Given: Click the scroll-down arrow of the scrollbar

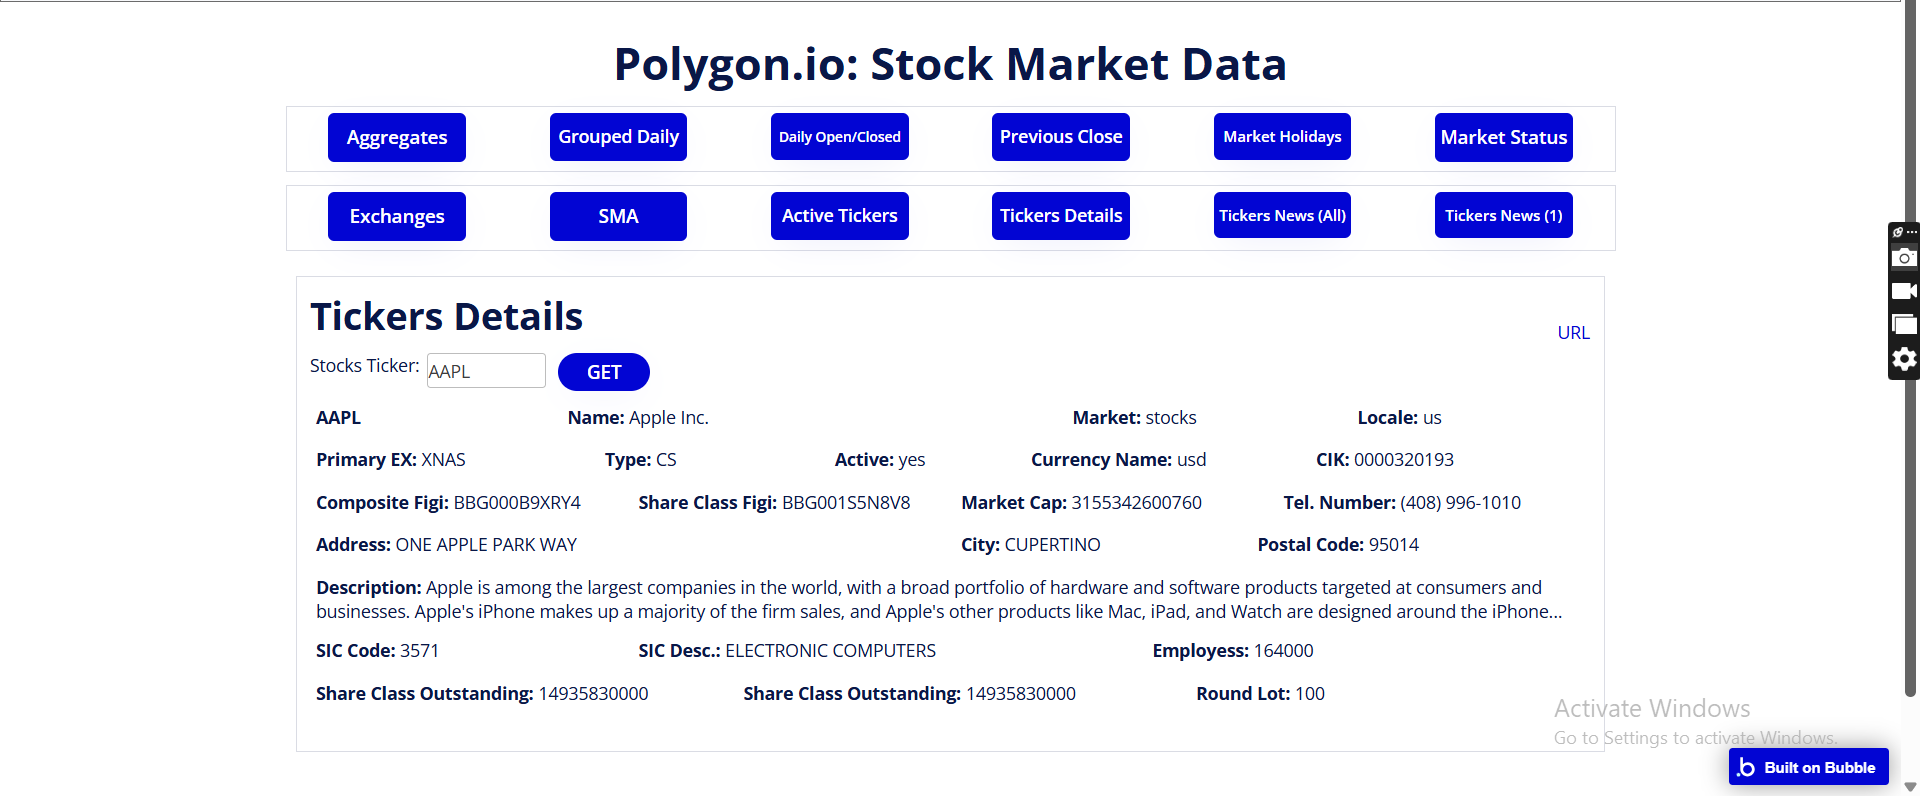Looking at the screenshot, I should [x=1910, y=786].
